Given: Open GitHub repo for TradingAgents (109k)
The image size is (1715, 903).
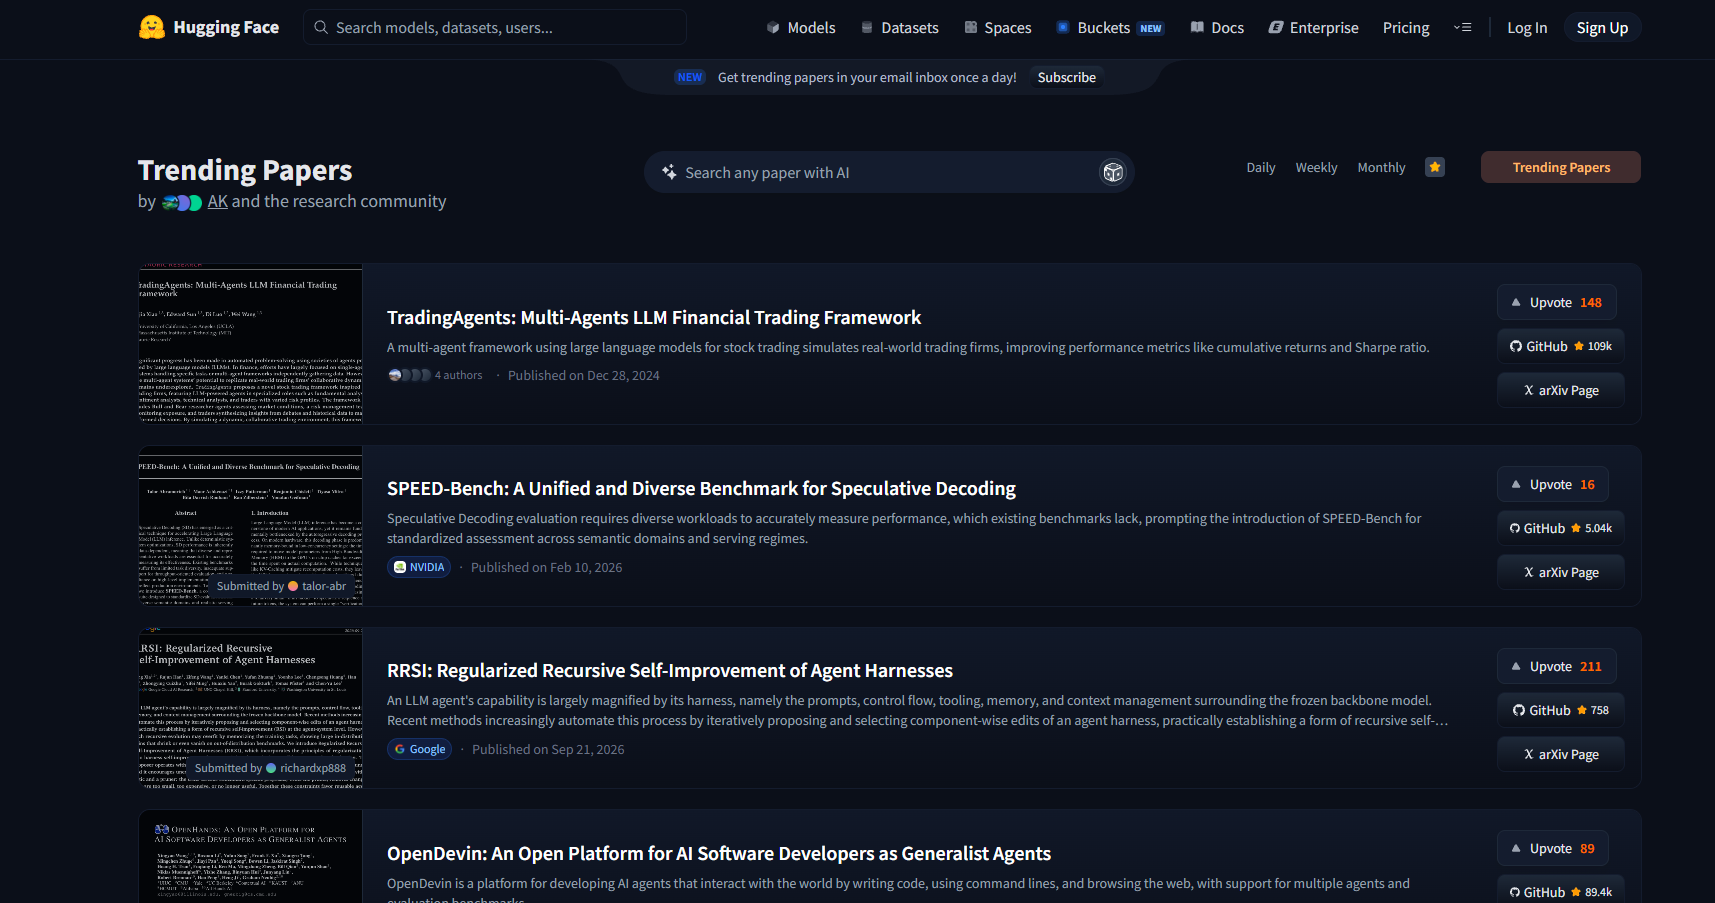Looking at the screenshot, I should pyautogui.click(x=1560, y=346).
